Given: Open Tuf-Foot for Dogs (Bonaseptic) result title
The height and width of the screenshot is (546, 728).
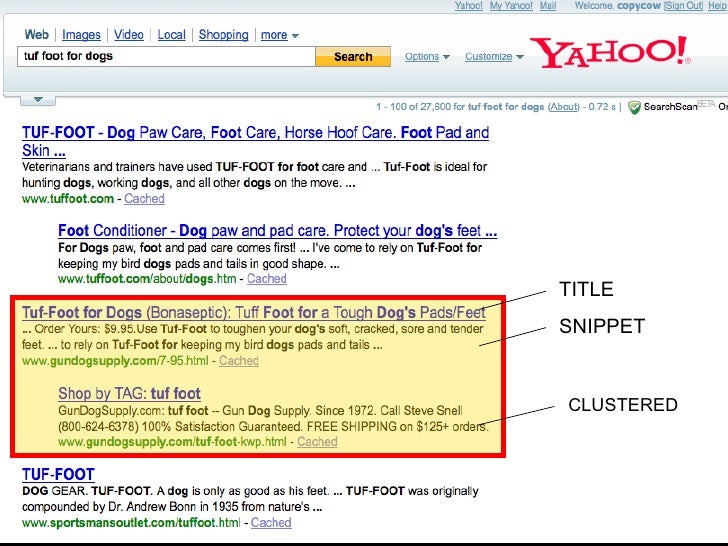Looking at the screenshot, I should (x=254, y=312).
